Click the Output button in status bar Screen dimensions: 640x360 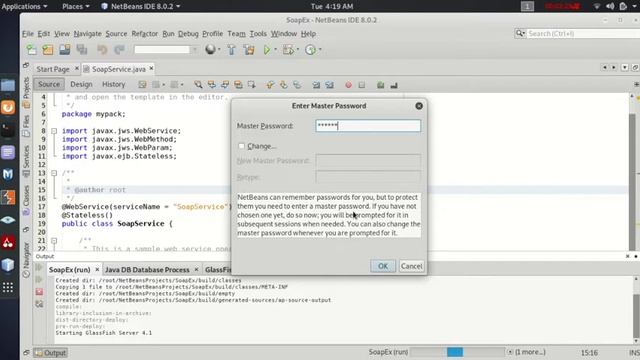(x=51, y=353)
